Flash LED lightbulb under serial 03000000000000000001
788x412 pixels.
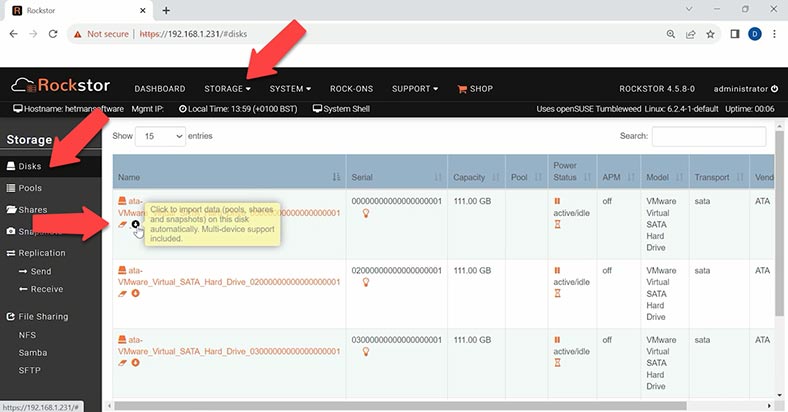366,352
